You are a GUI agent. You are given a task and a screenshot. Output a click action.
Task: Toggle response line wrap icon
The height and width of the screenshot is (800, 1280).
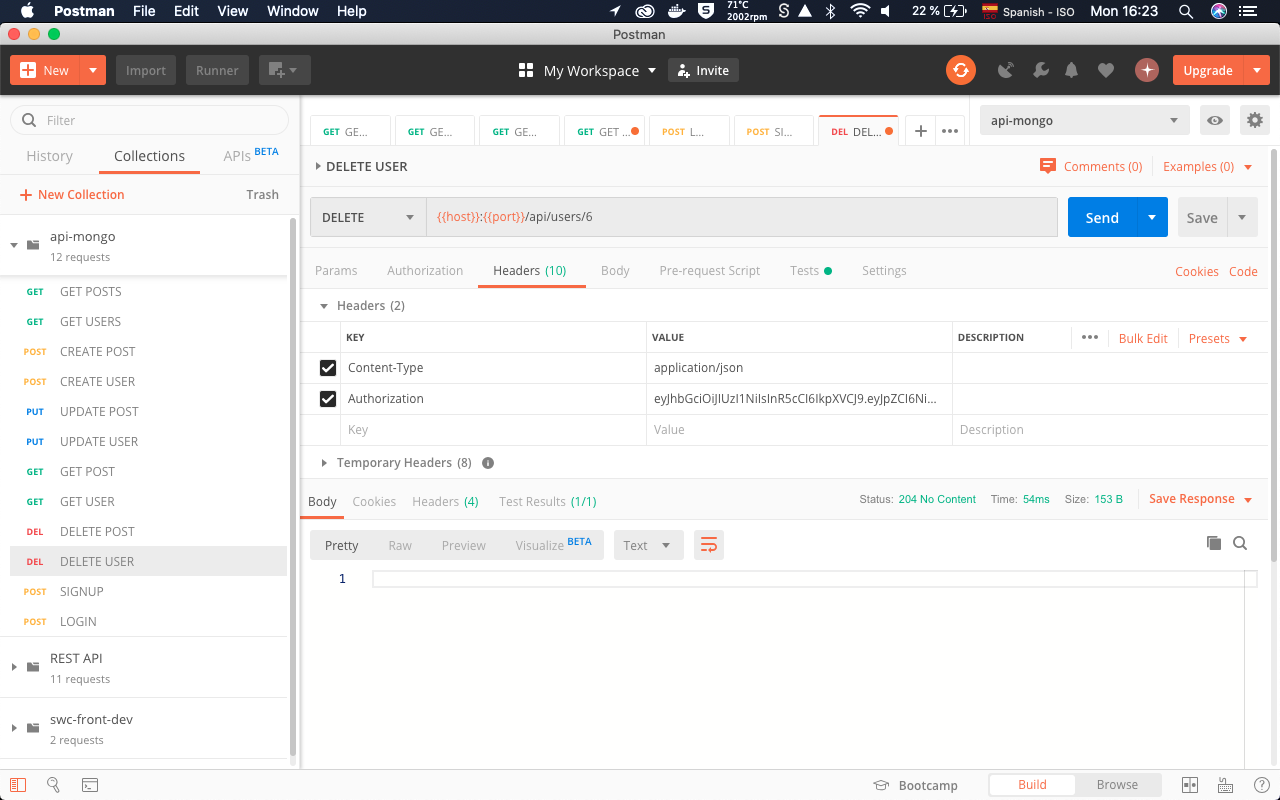pos(709,545)
